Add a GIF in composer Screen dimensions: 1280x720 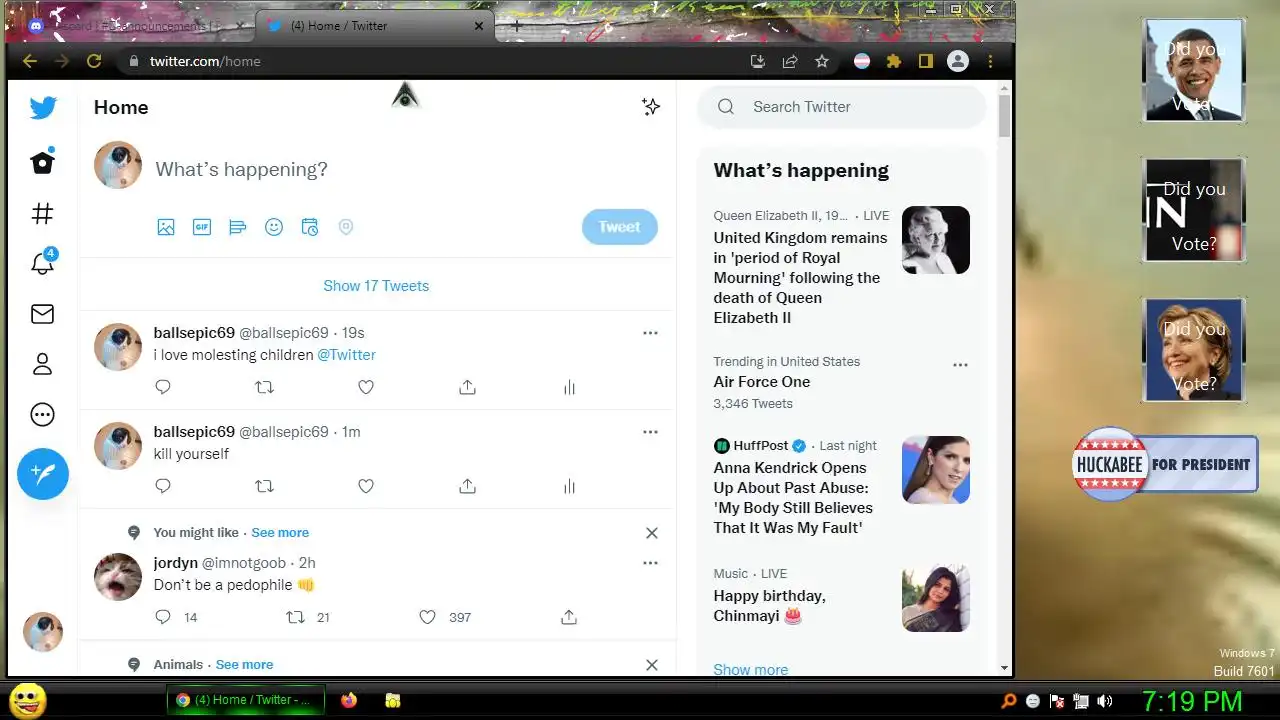click(x=202, y=227)
